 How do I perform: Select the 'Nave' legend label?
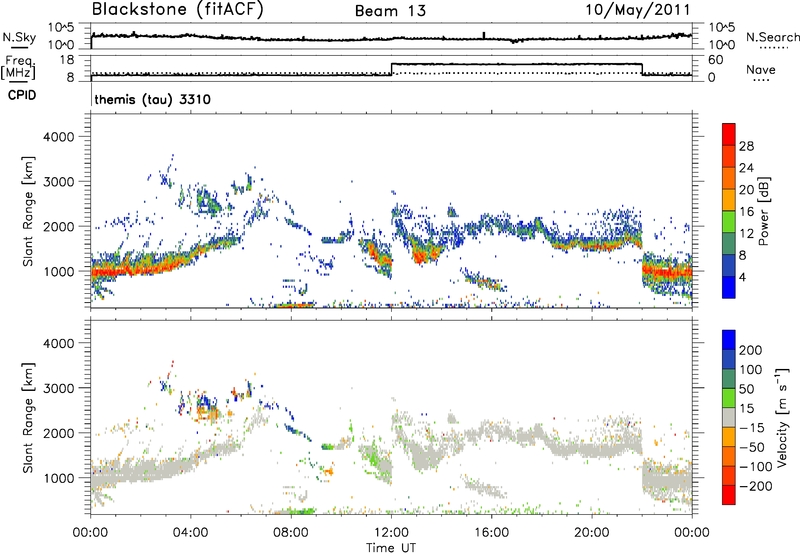[761, 69]
